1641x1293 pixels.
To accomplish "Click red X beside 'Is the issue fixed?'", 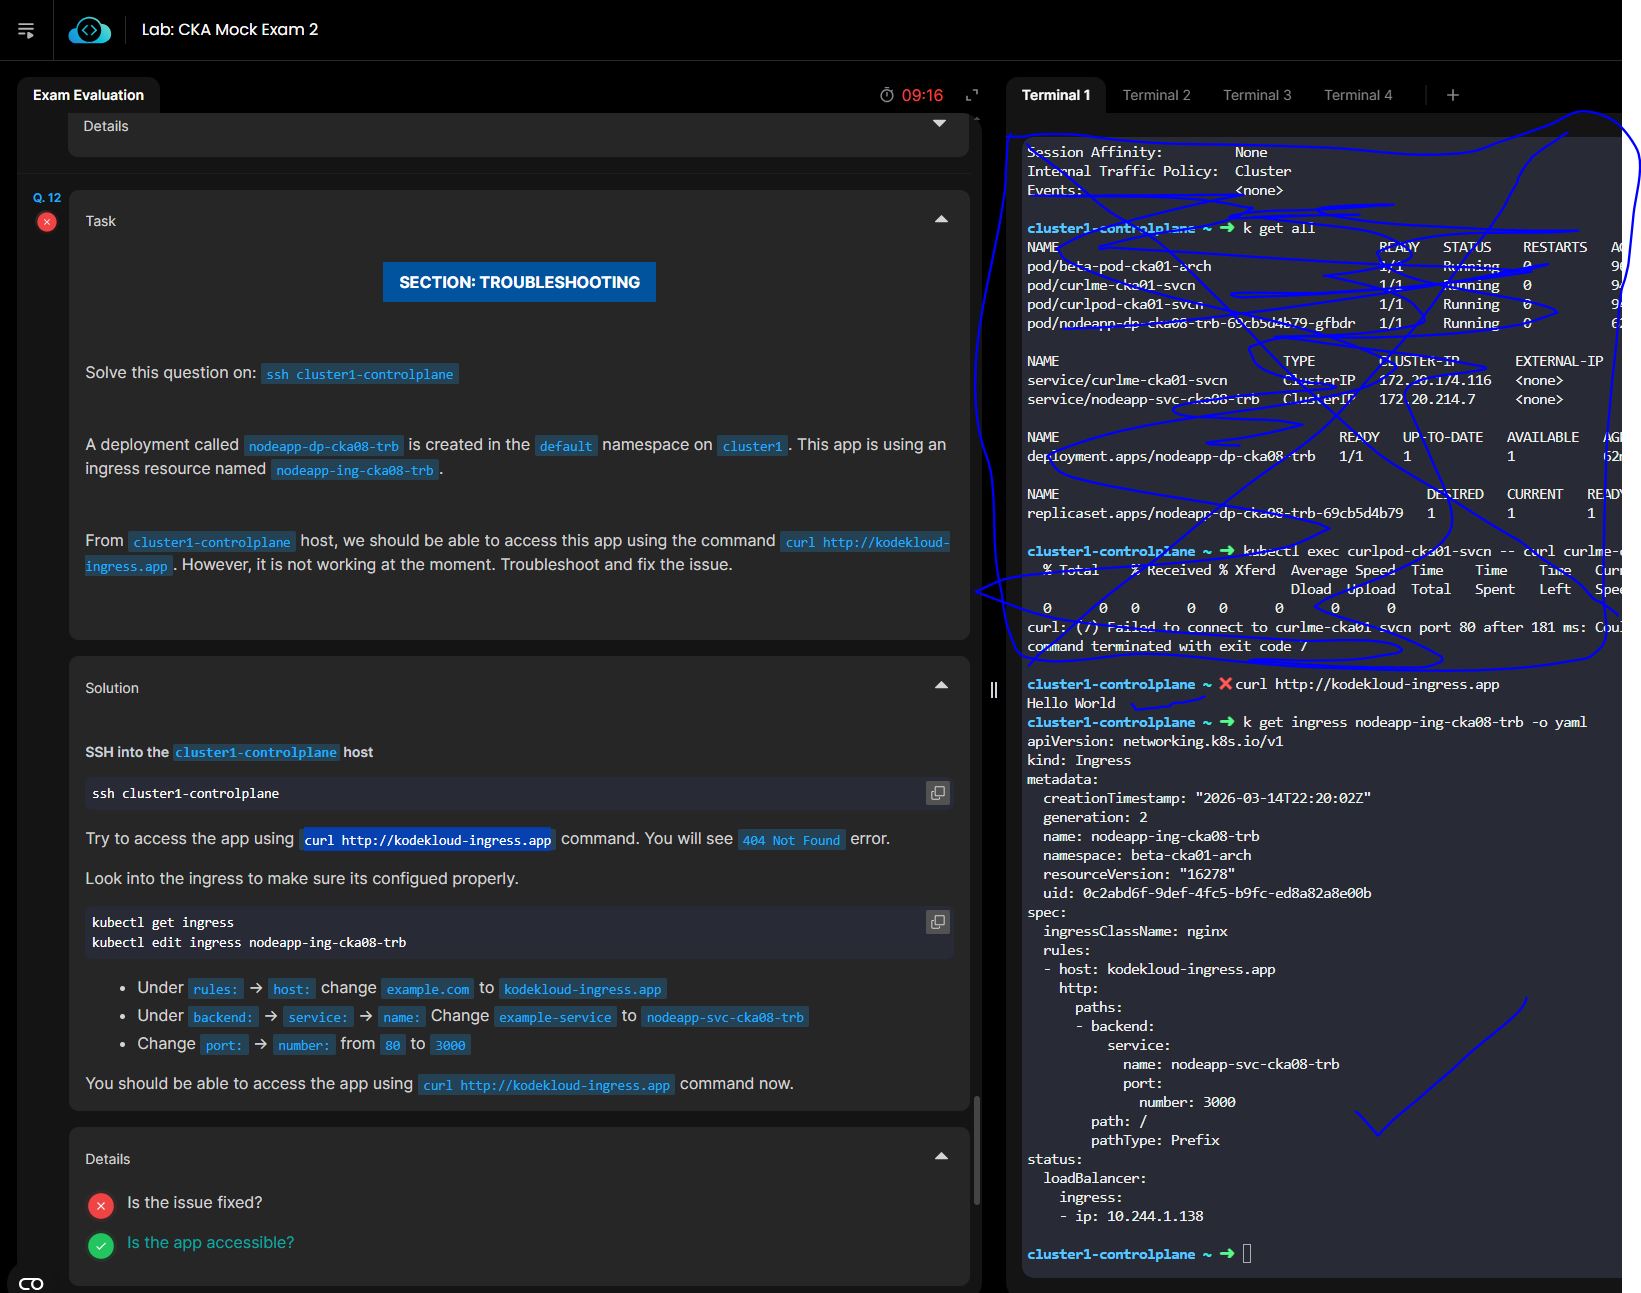I will (x=101, y=1205).
